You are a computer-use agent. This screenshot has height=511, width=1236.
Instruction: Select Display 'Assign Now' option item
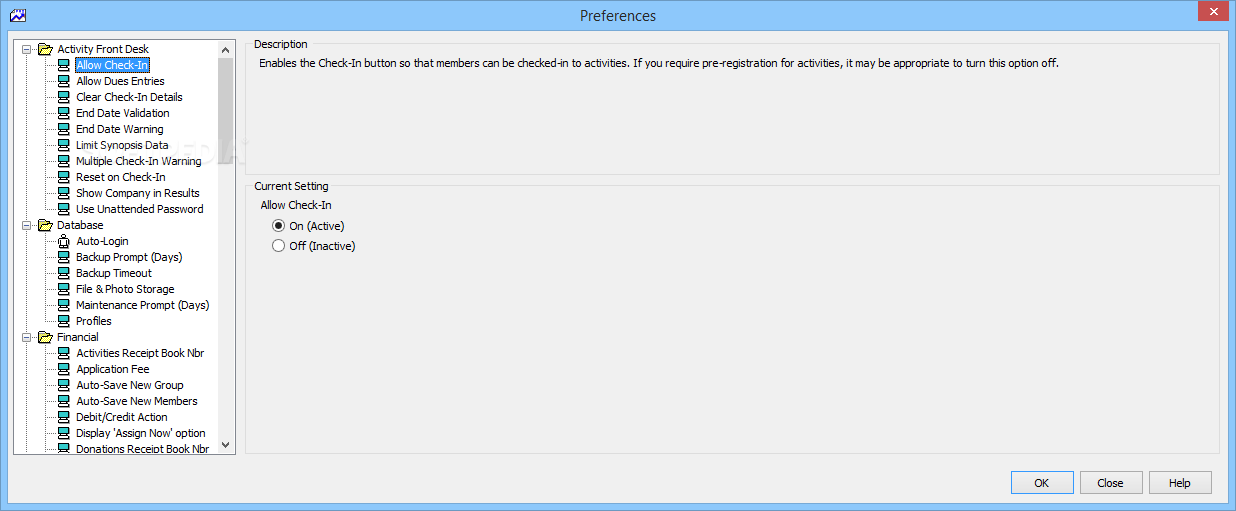141,433
